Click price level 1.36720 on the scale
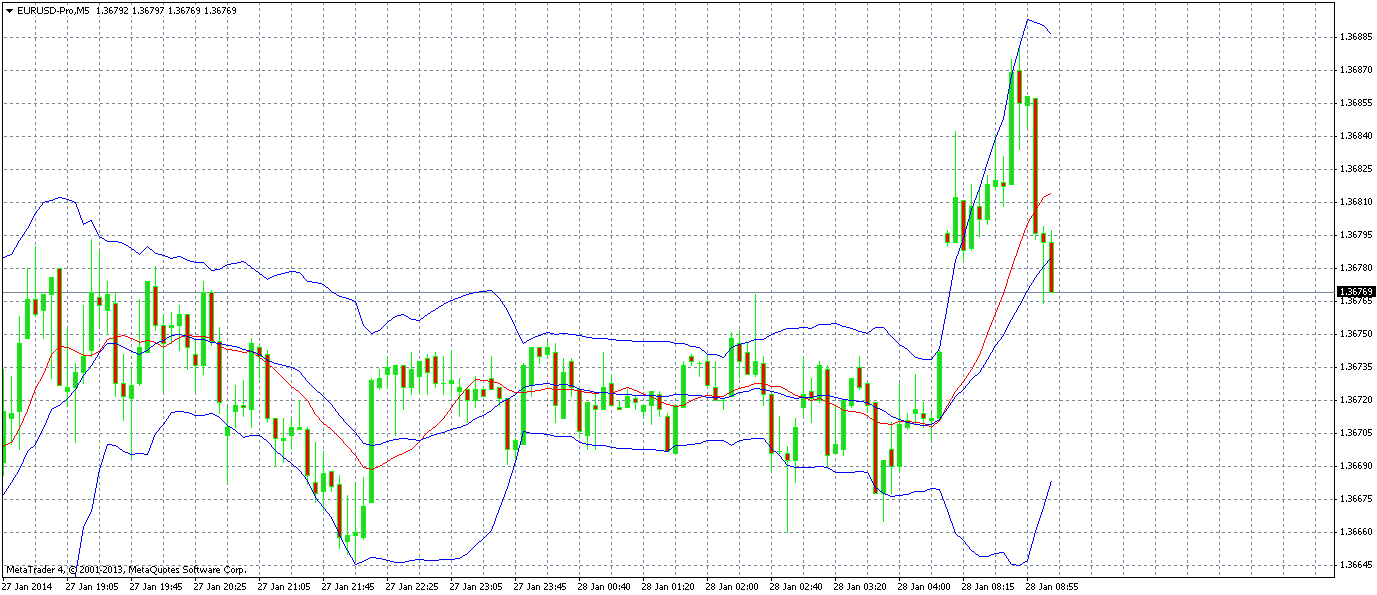The height and width of the screenshot is (595, 1377). [1355, 400]
